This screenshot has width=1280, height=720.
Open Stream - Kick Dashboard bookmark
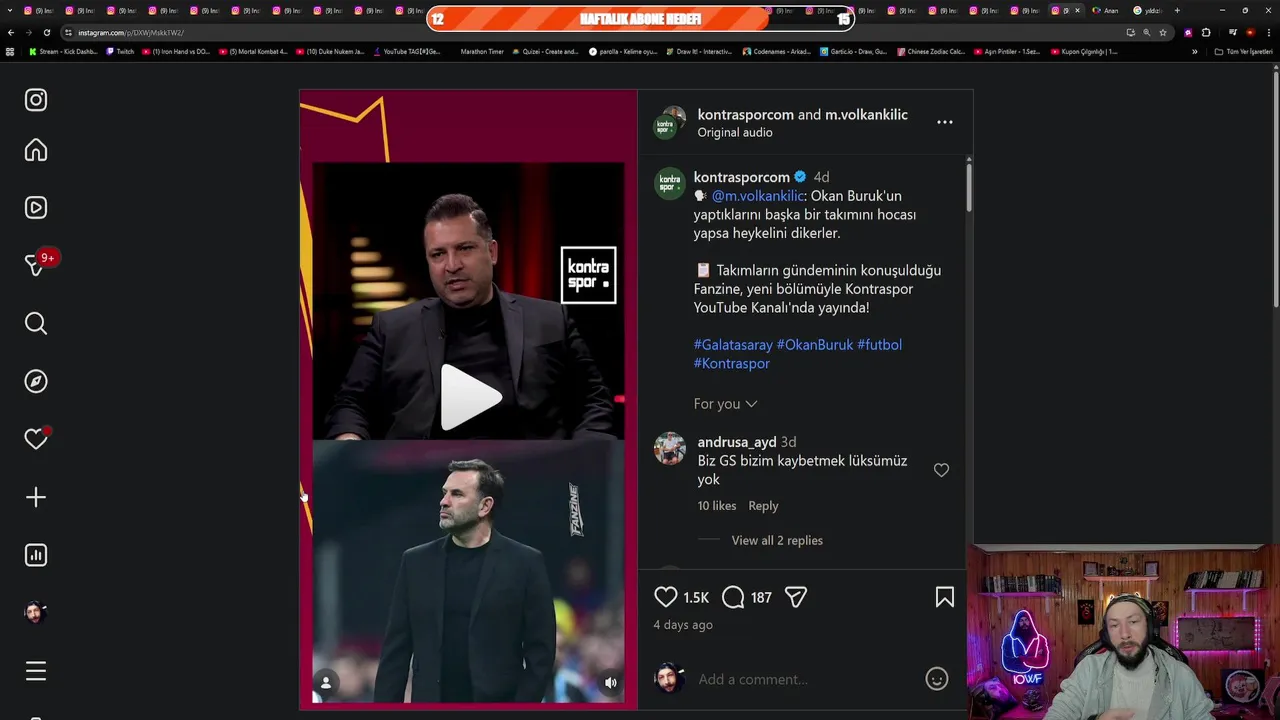(63, 51)
